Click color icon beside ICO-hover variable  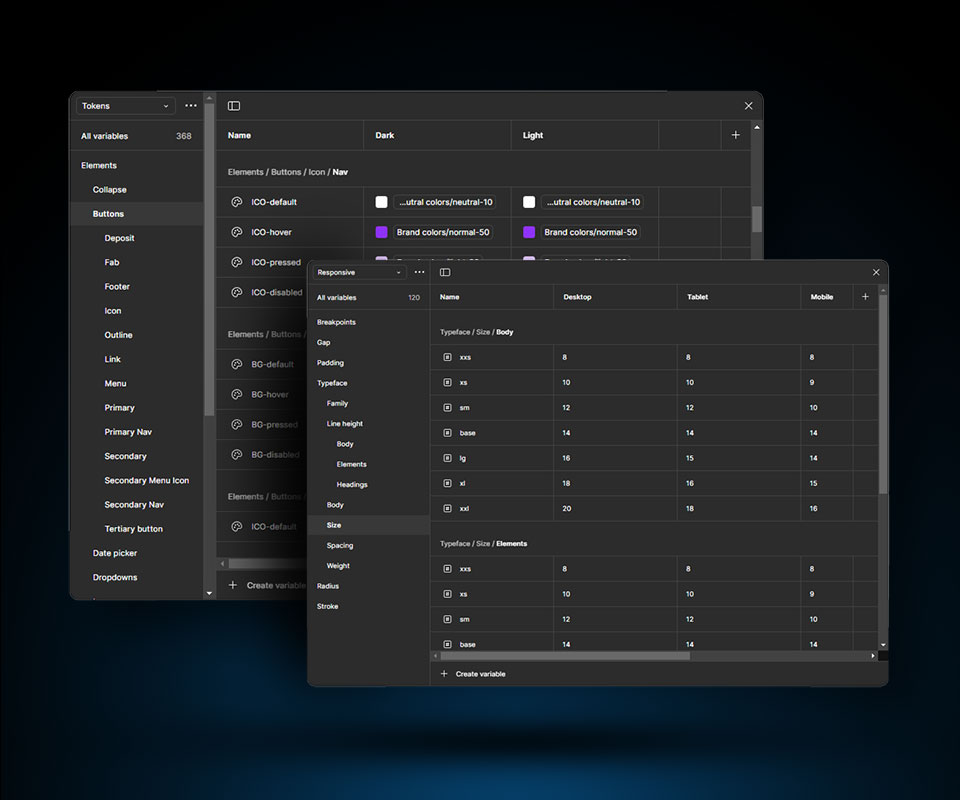tap(237, 232)
